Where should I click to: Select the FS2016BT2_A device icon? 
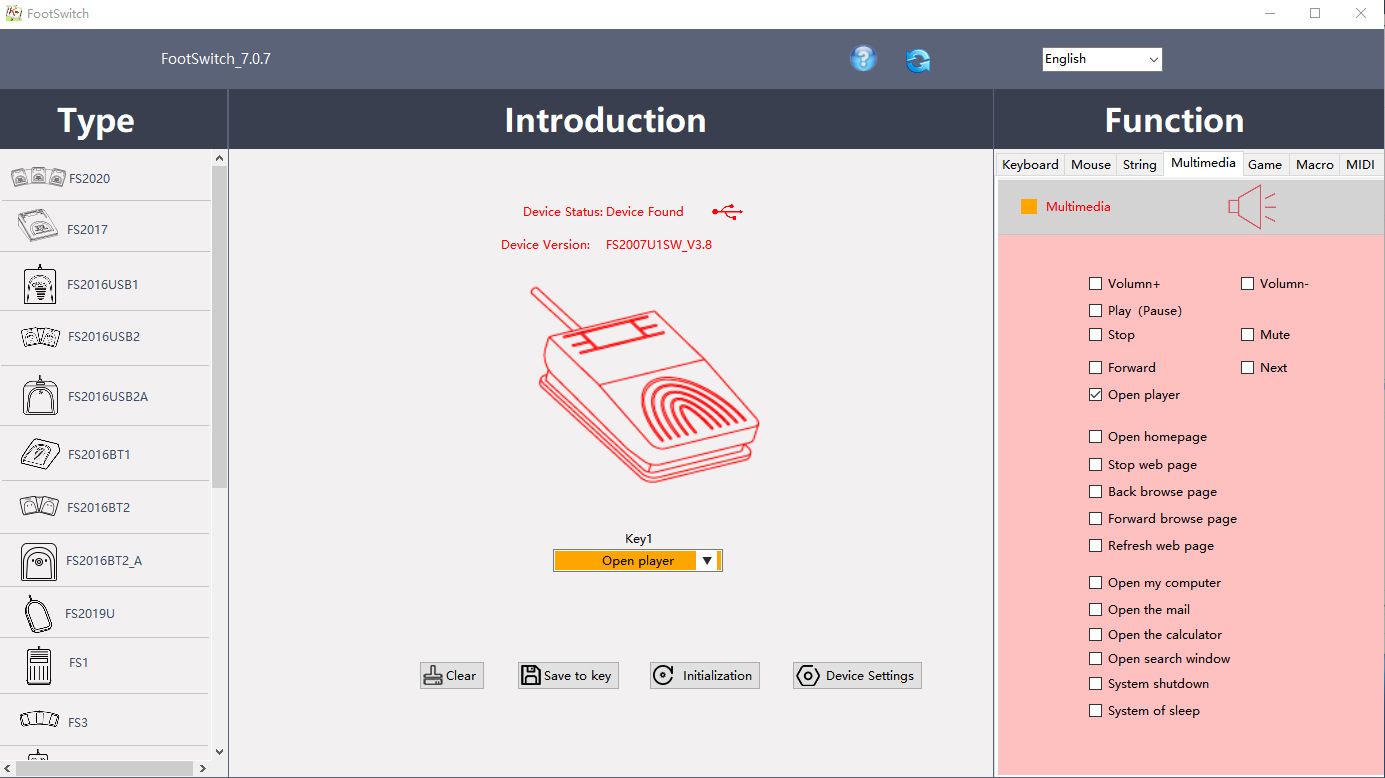pyautogui.click(x=39, y=561)
